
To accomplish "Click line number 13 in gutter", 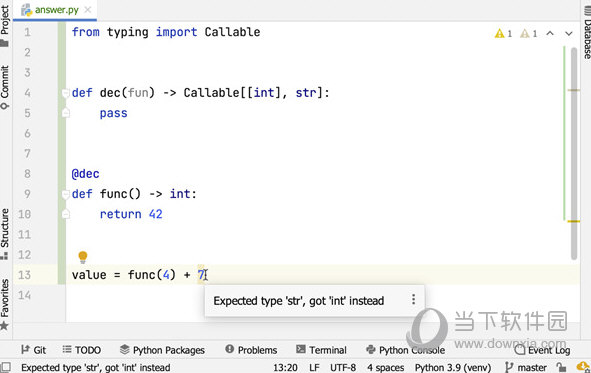I will [24, 275].
